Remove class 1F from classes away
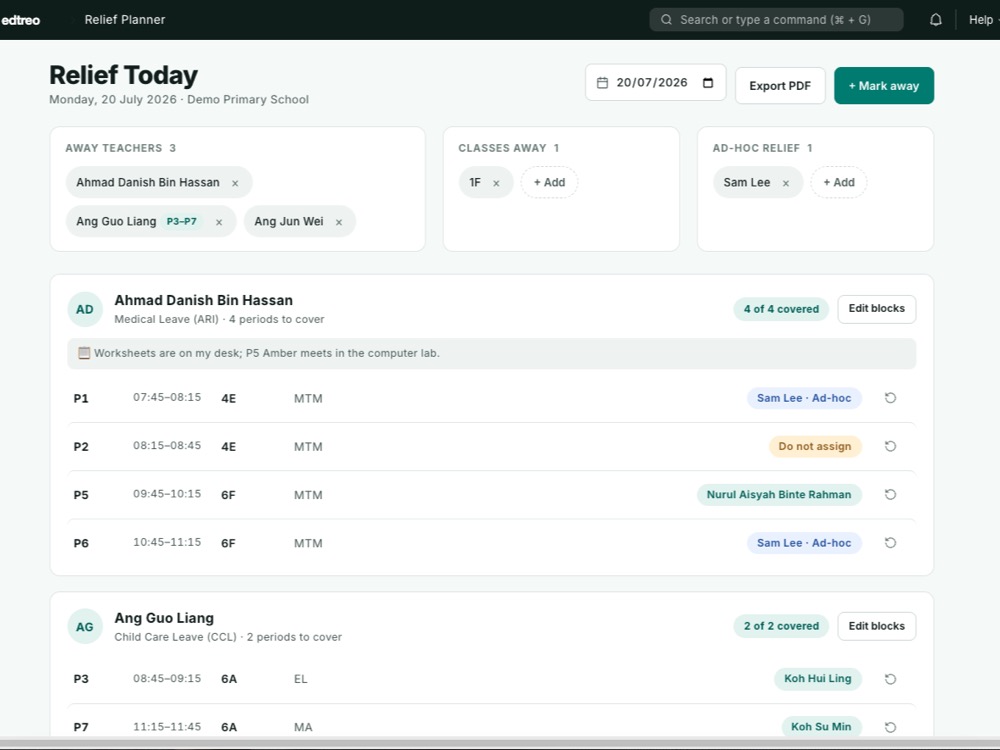This screenshot has width=1000, height=750. (x=496, y=183)
